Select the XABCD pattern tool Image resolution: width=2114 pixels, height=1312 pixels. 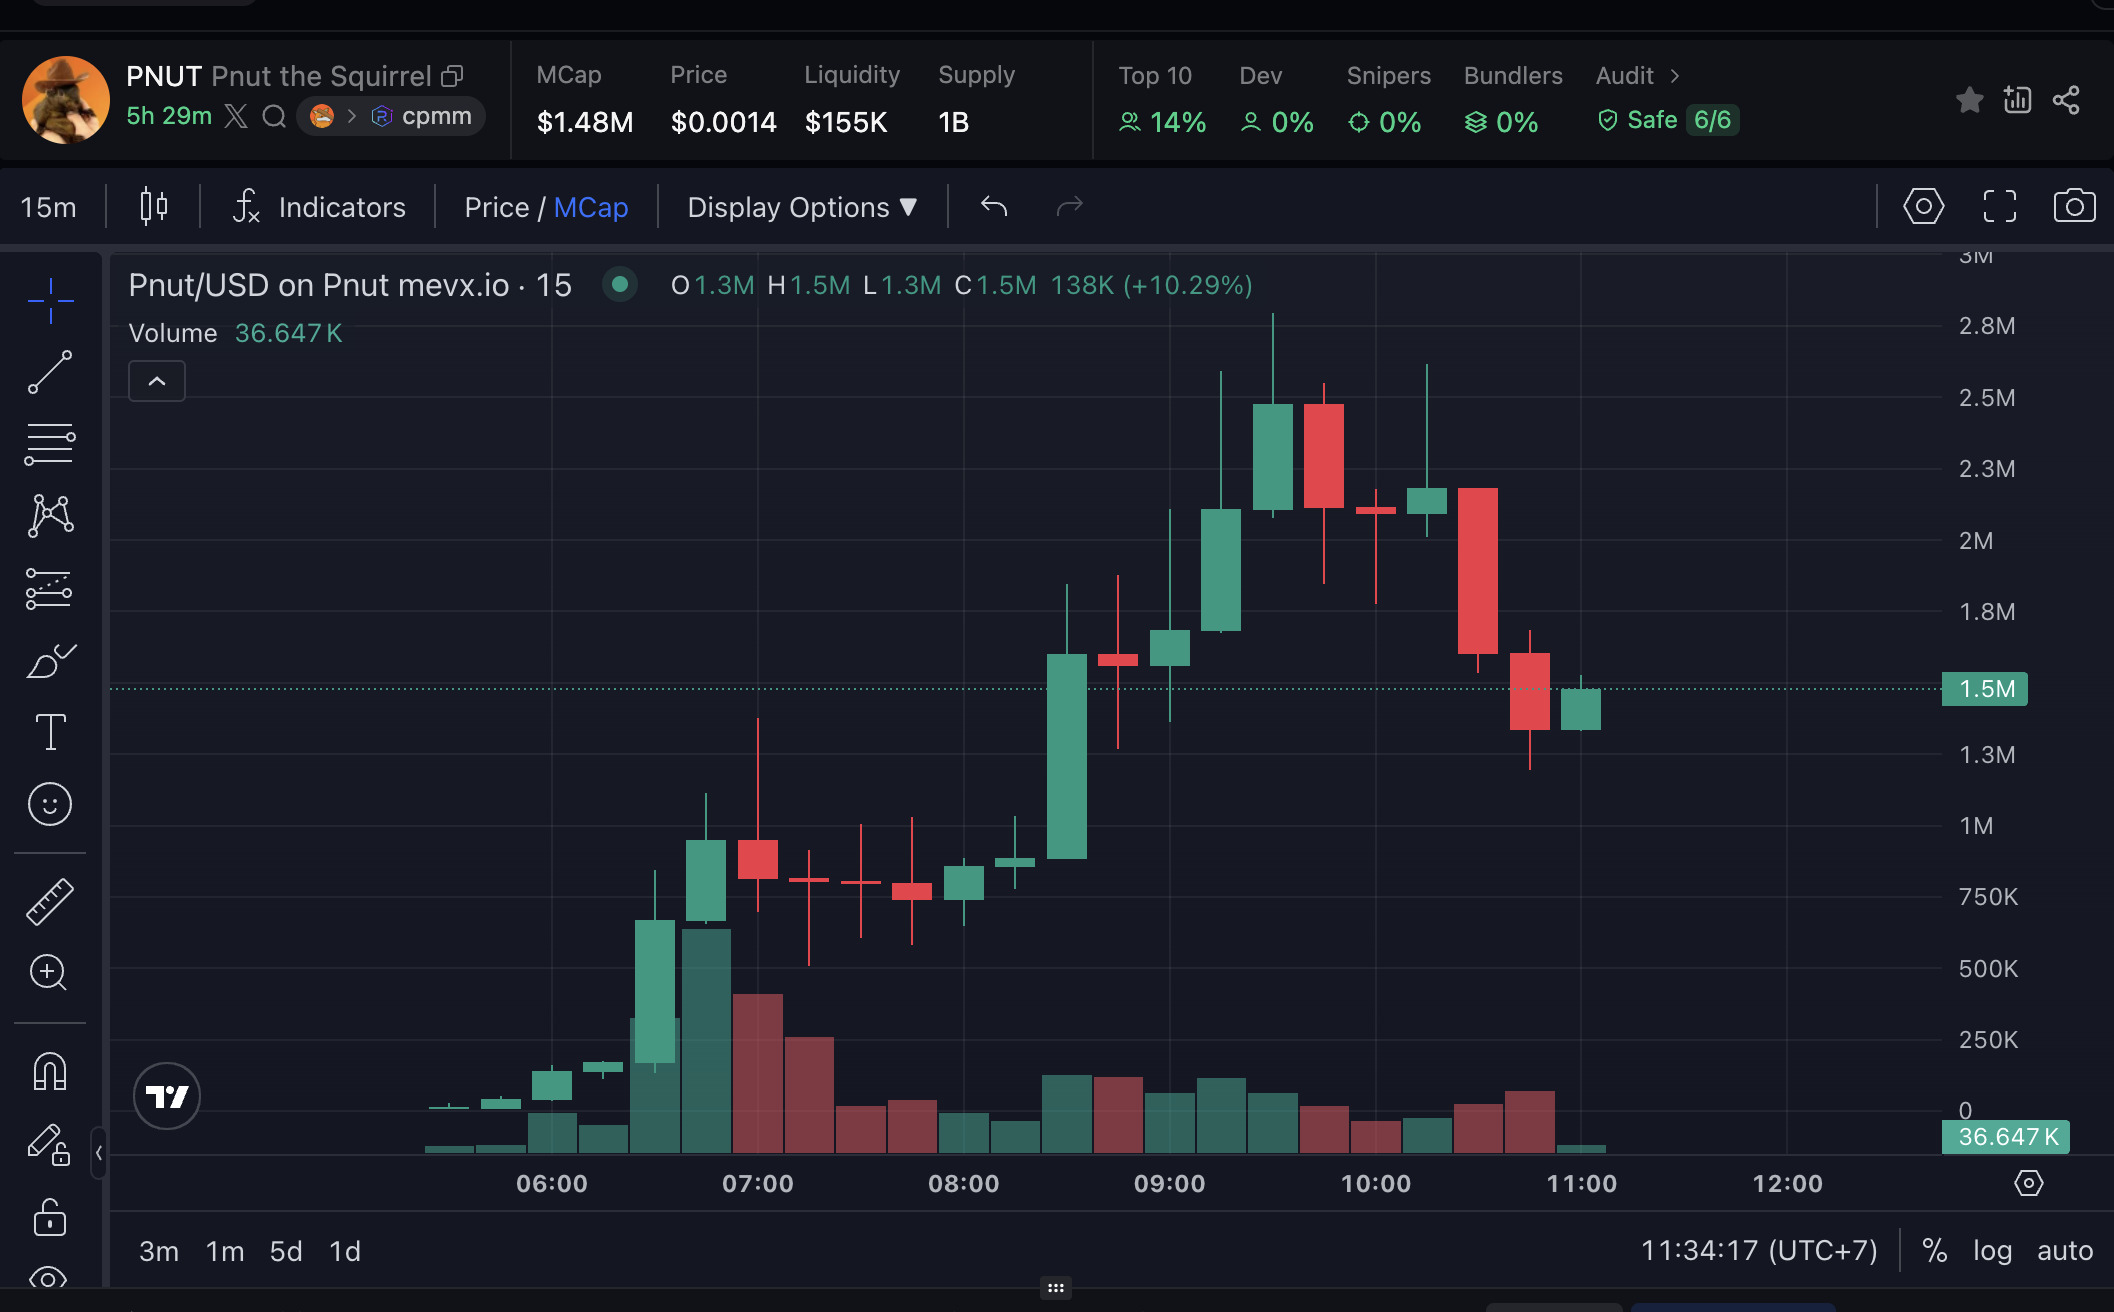click(x=50, y=516)
